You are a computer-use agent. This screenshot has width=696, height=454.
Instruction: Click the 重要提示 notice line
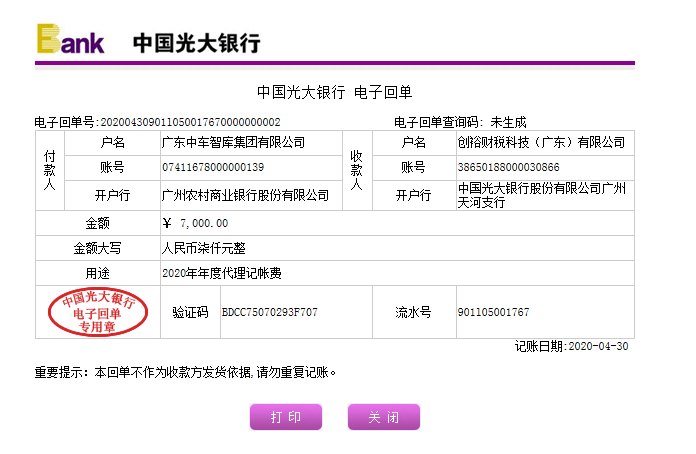[x=185, y=372]
